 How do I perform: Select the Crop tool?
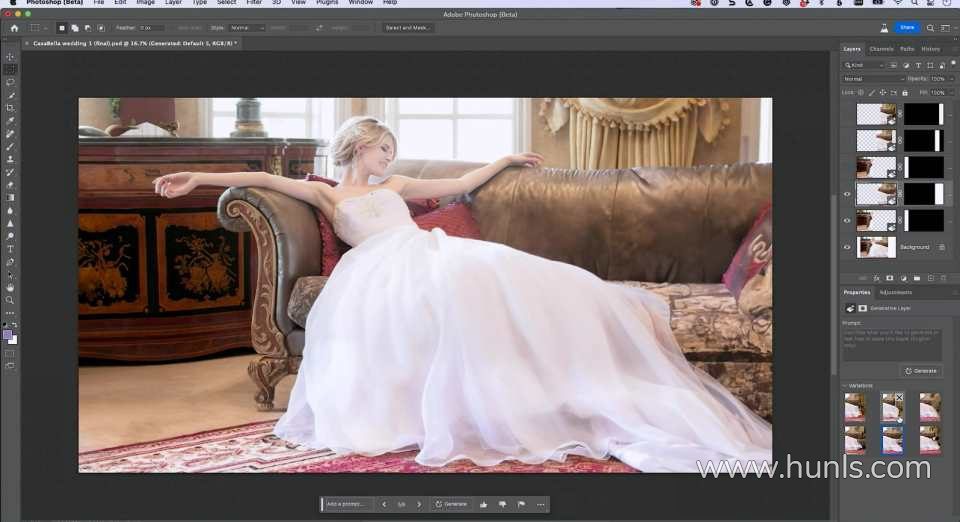[x=10, y=108]
